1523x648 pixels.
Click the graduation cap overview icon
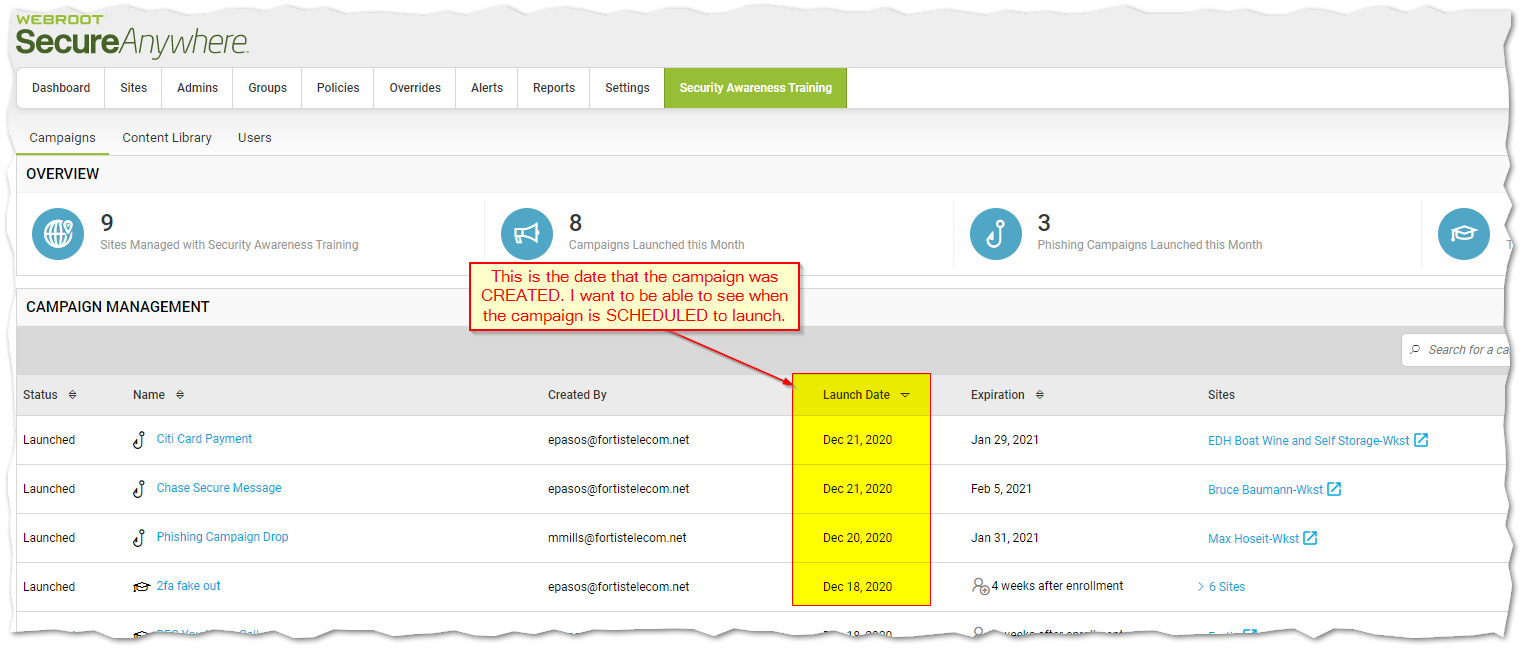[1463, 234]
